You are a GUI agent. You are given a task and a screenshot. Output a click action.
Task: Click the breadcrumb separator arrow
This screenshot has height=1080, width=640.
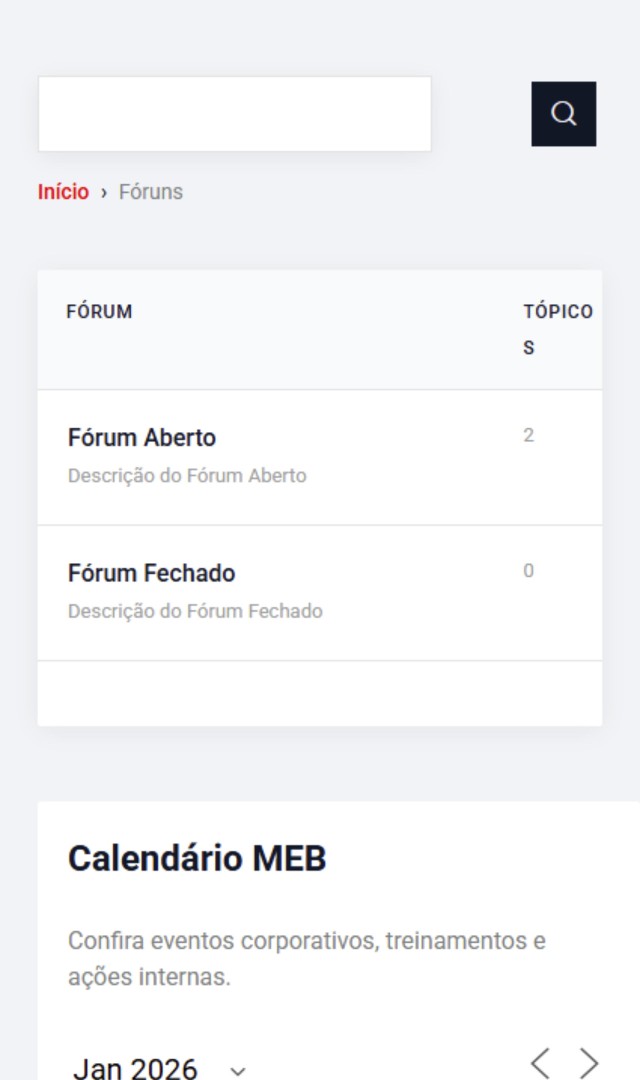104,192
